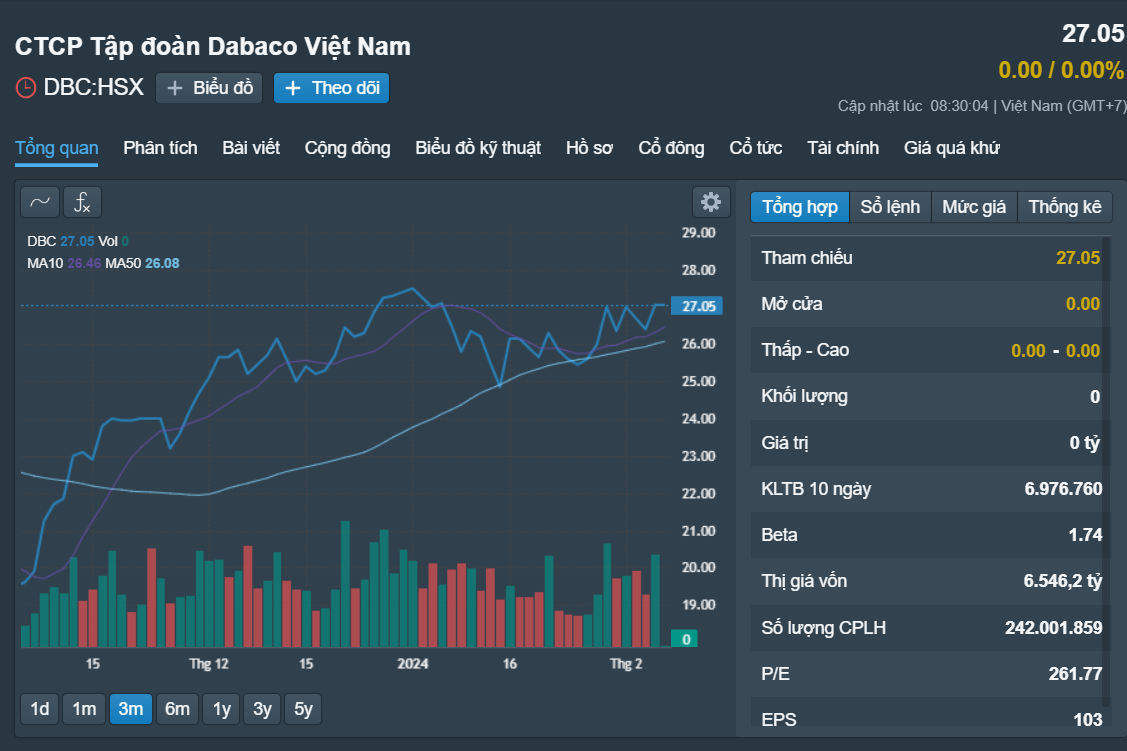1127x751 pixels.
Task: Switch chart to 1y range
Action: tap(221, 709)
